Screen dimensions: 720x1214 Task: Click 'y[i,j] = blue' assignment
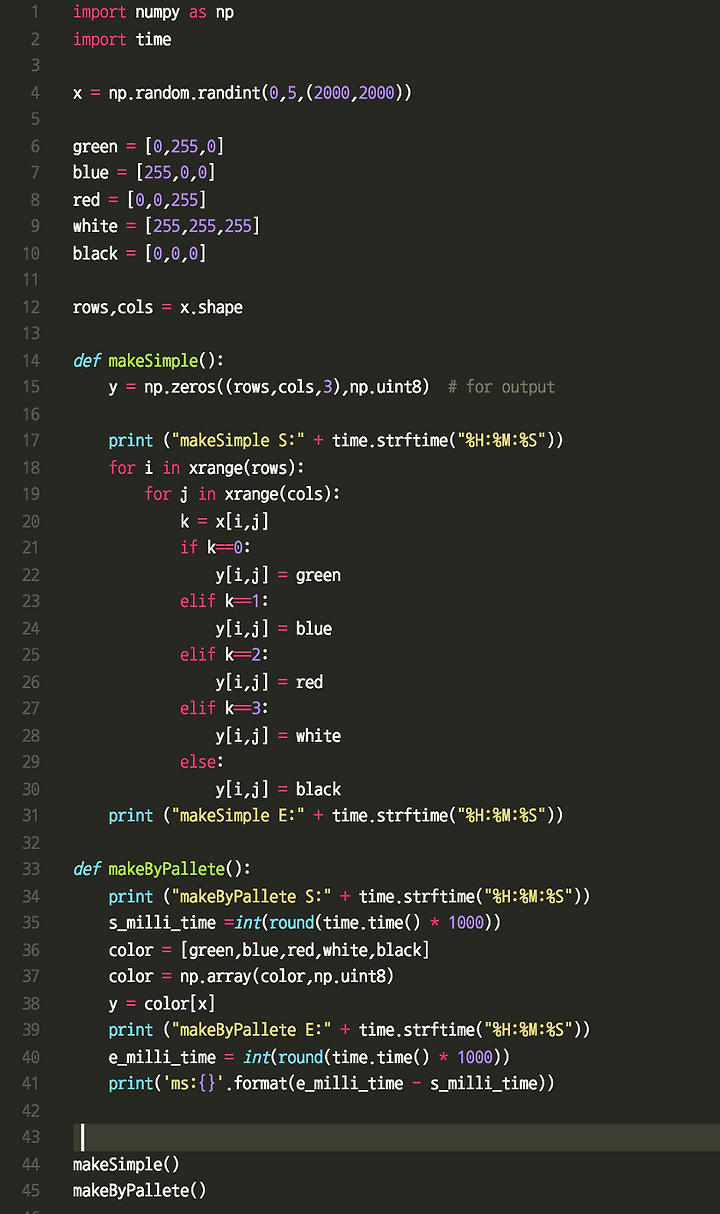coord(274,628)
